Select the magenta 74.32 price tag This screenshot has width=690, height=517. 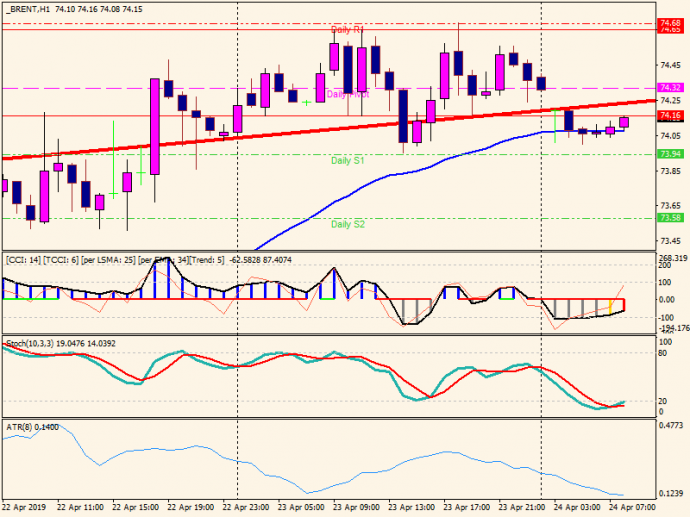click(x=670, y=88)
